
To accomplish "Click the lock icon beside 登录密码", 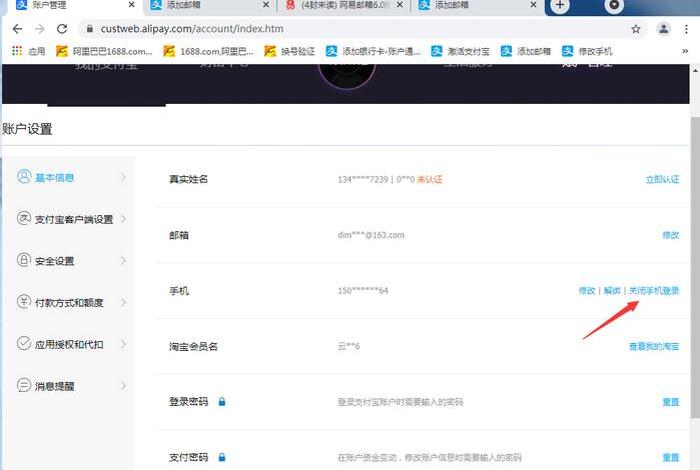I will click(x=222, y=402).
